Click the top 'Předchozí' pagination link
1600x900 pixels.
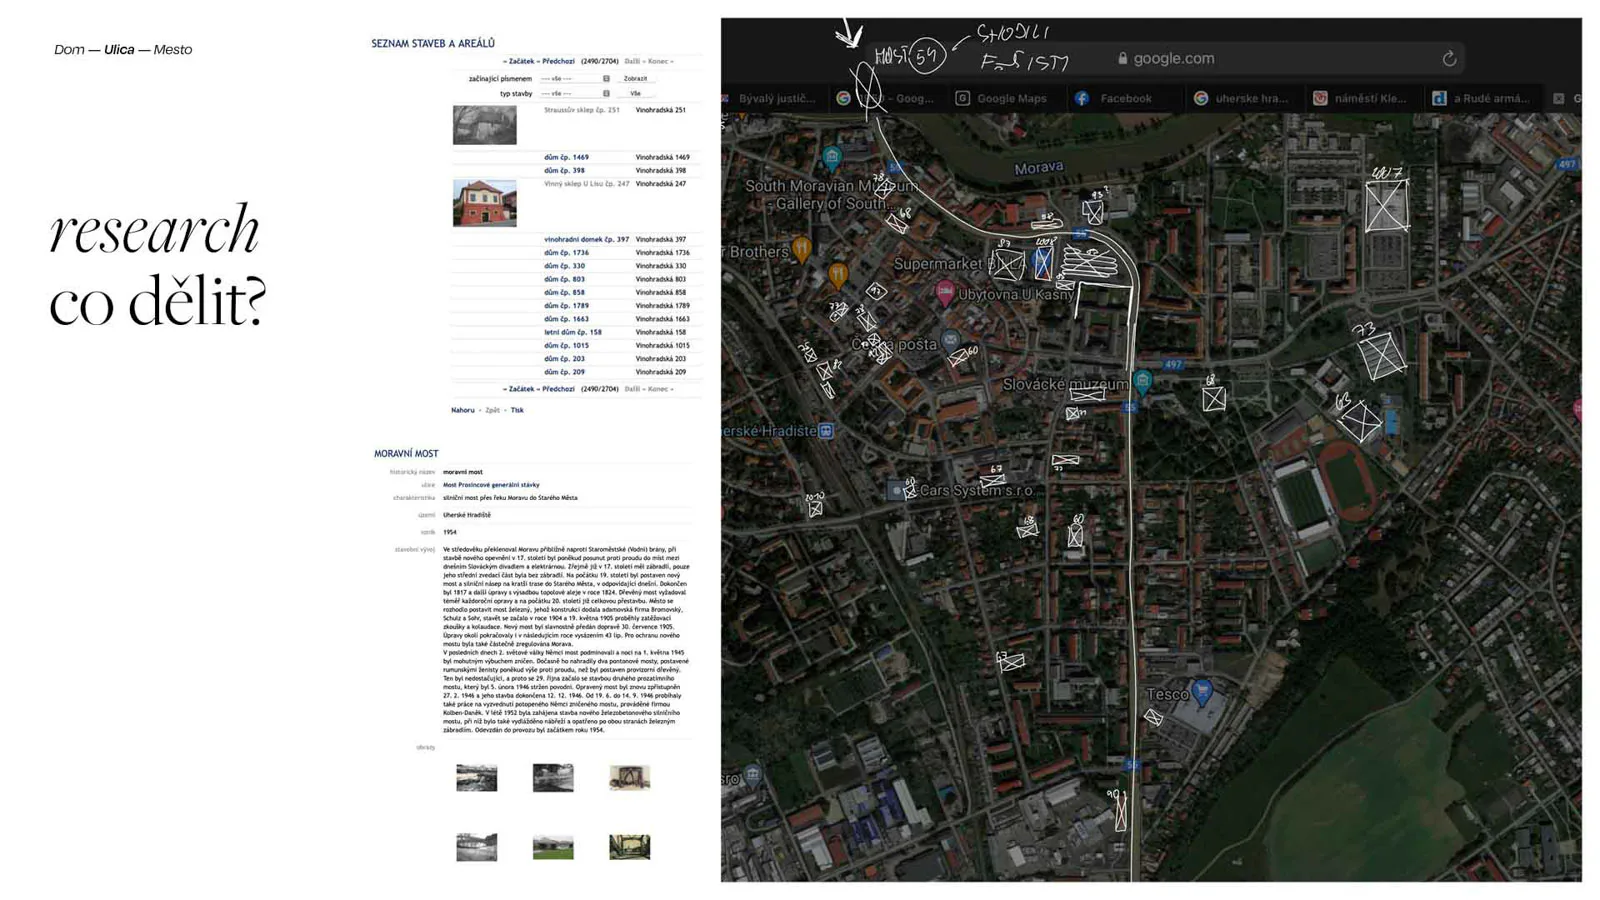558,61
